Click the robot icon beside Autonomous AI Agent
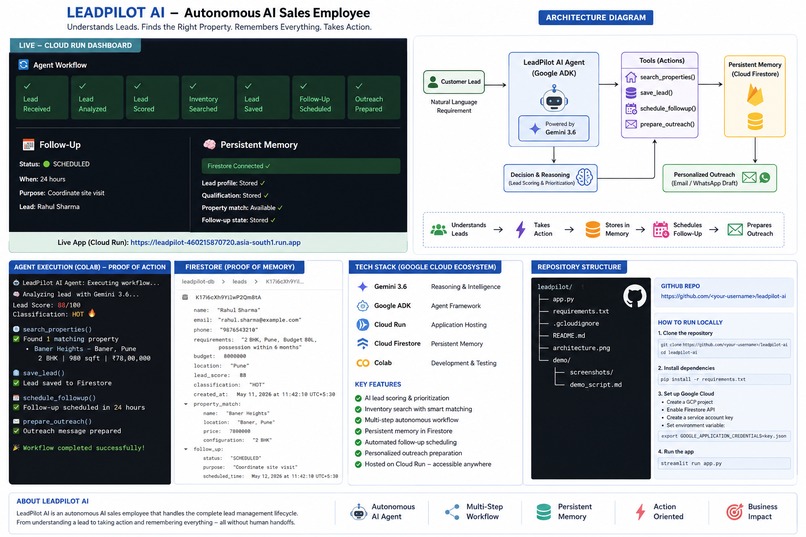The image size is (806, 537). click(358, 512)
